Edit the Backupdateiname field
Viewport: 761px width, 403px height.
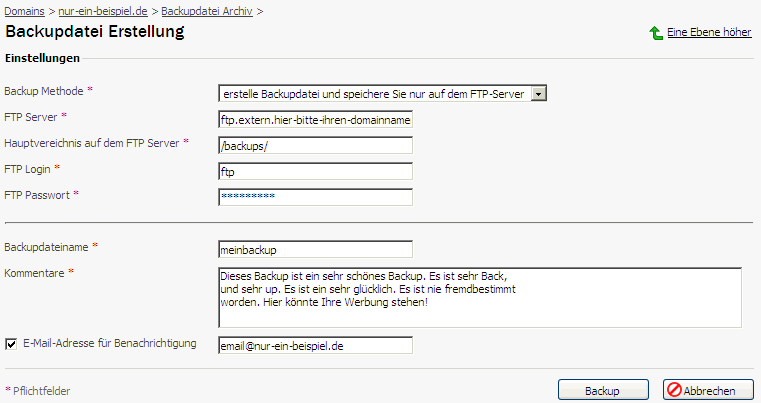tap(315, 250)
